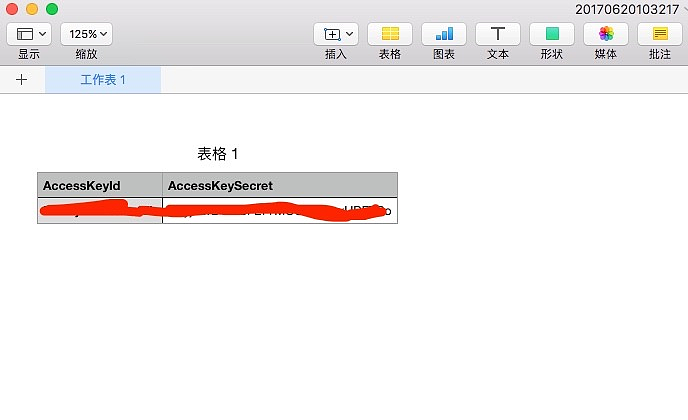Image resolution: width=688 pixels, height=420 pixels.
Task: Click the data cell under AccessKeyId
Action: pos(100,211)
